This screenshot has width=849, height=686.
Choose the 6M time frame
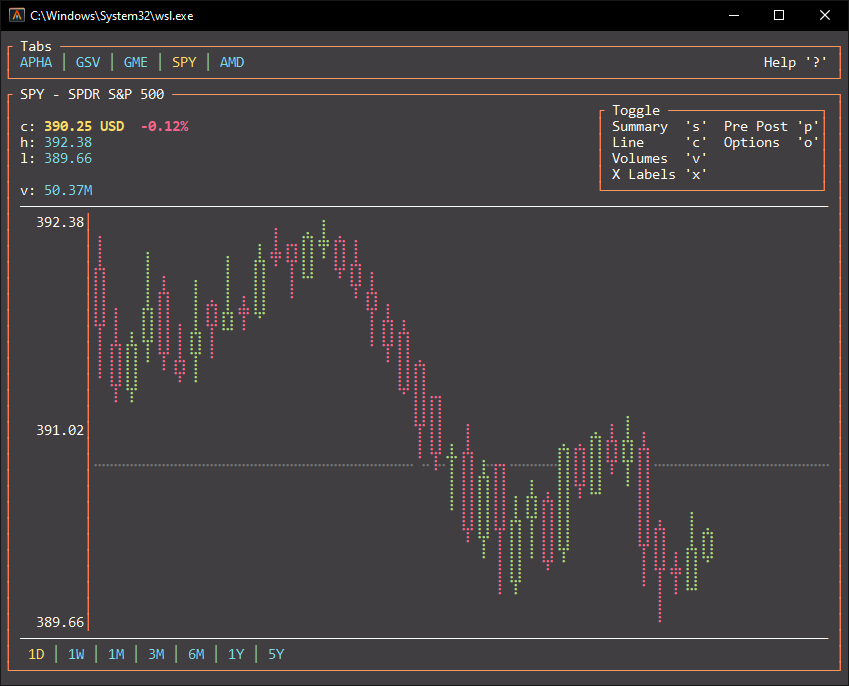(x=196, y=654)
